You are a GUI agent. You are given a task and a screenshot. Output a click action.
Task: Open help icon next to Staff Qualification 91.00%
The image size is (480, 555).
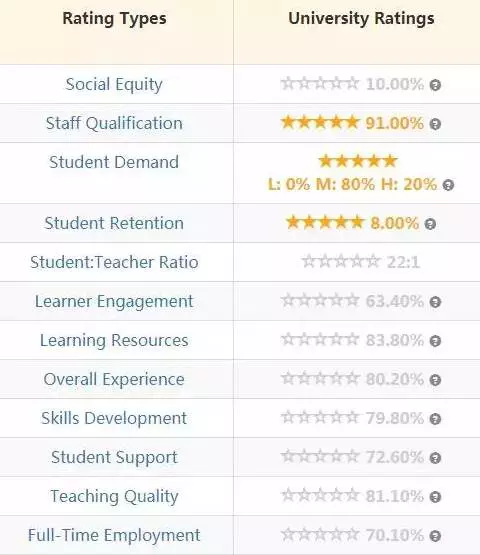435,124
